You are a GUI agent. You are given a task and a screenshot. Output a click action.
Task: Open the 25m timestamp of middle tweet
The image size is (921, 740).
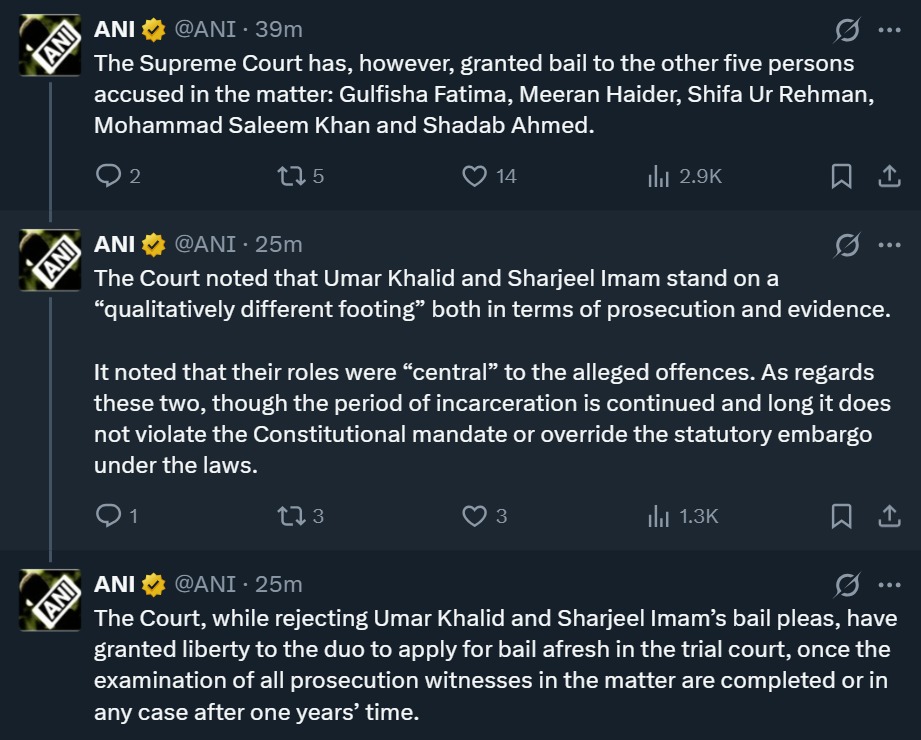(x=279, y=245)
